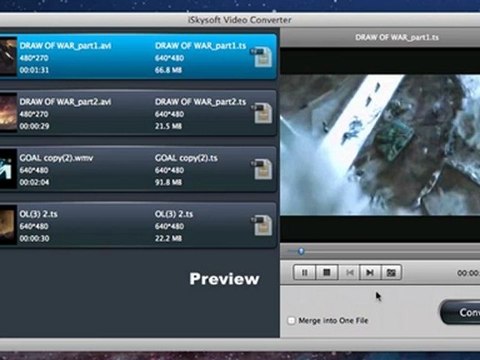
Task: Open format icon for DRAW OF WAR_part1.ts
Action: [262, 57]
